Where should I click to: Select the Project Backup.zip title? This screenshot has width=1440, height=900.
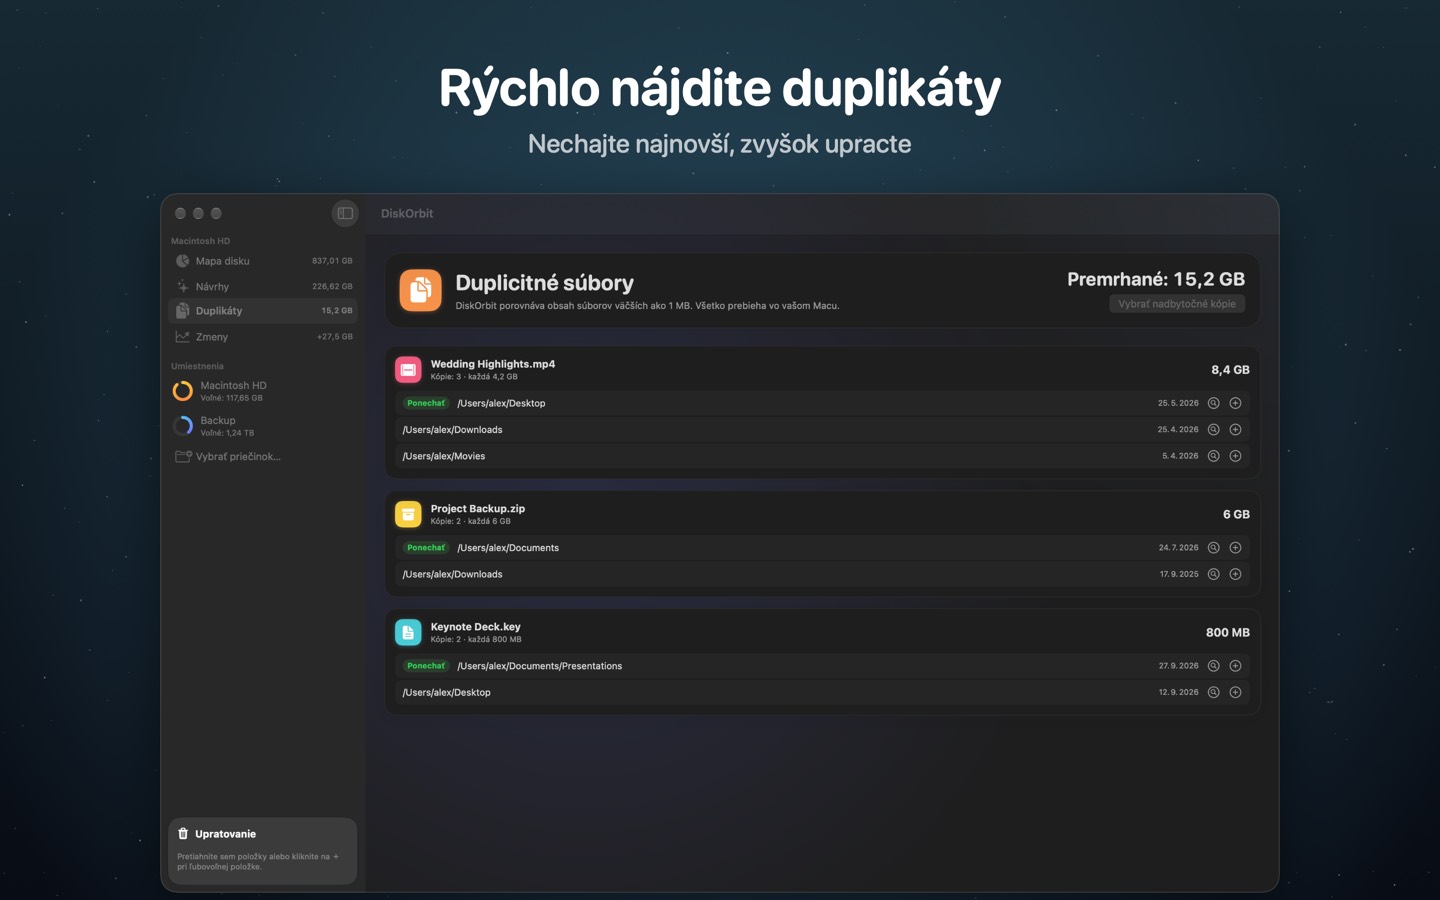point(478,508)
